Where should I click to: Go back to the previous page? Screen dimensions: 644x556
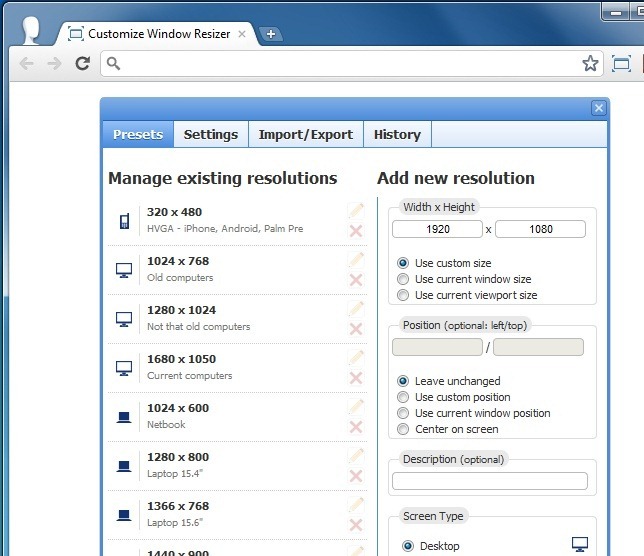pyautogui.click(x=27, y=64)
